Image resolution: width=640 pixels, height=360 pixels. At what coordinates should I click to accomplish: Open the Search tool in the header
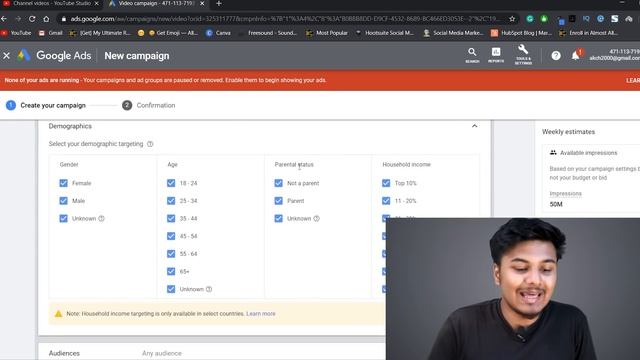click(472, 55)
